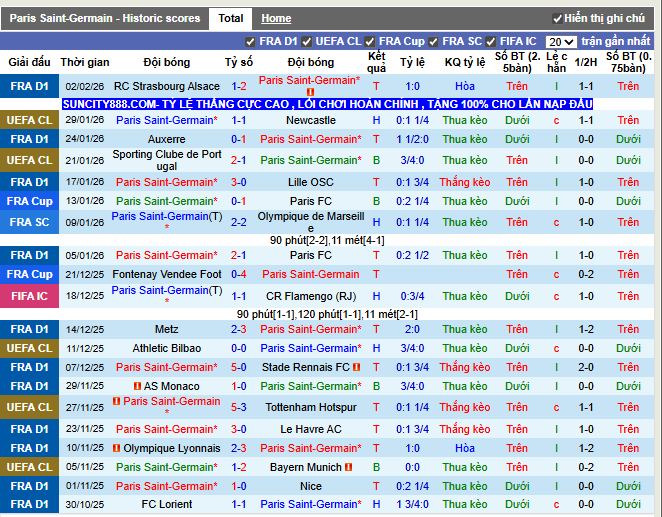Viewport: 662px width, 517px height.
Task: Open the 5-3 score against Tottenham Hotspur
Action: click(x=239, y=407)
